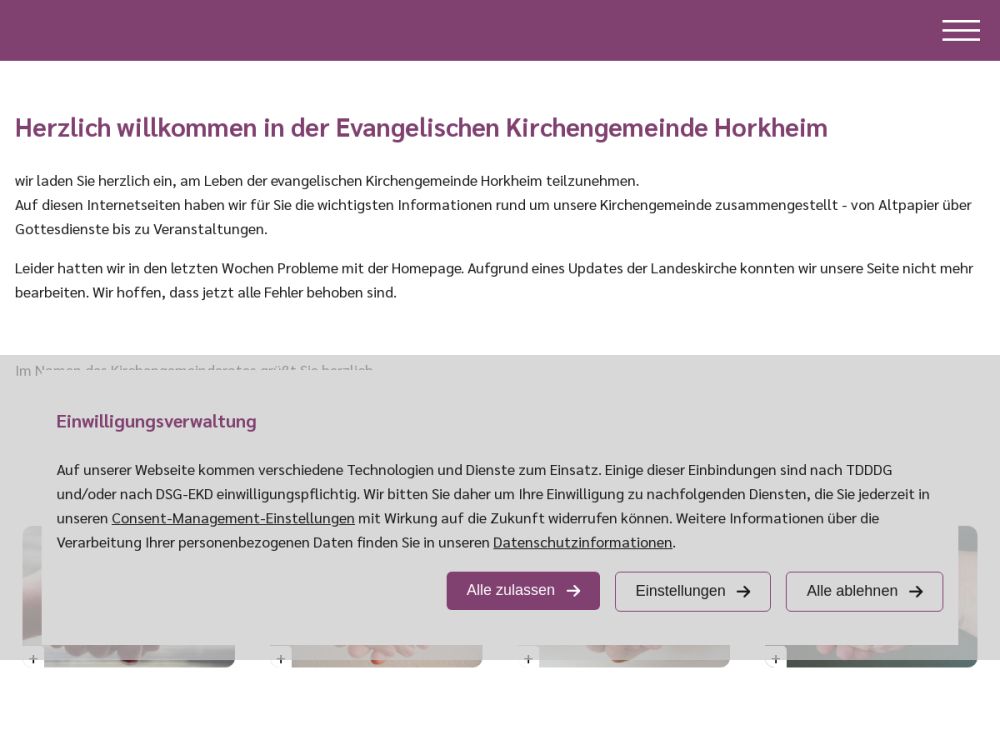The height and width of the screenshot is (750, 1000).
Task: Click the plus icon on the third image
Action: (528, 658)
